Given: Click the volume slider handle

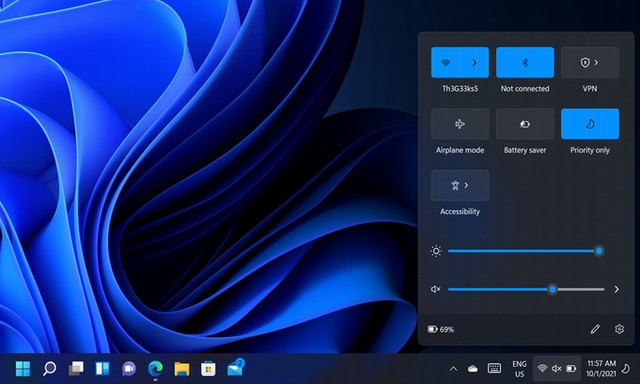Looking at the screenshot, I should coord(552,289).
